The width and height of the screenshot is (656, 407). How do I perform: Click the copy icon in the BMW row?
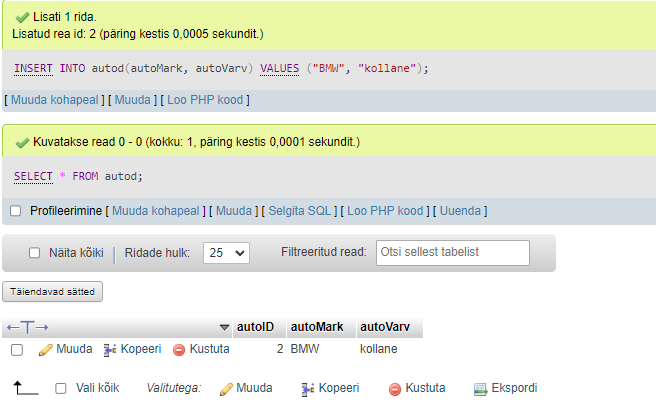[x=110, y=350]
